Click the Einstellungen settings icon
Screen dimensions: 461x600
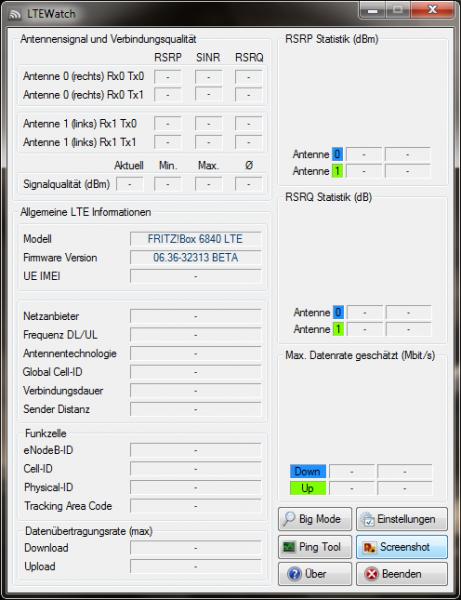pos(368,519)
